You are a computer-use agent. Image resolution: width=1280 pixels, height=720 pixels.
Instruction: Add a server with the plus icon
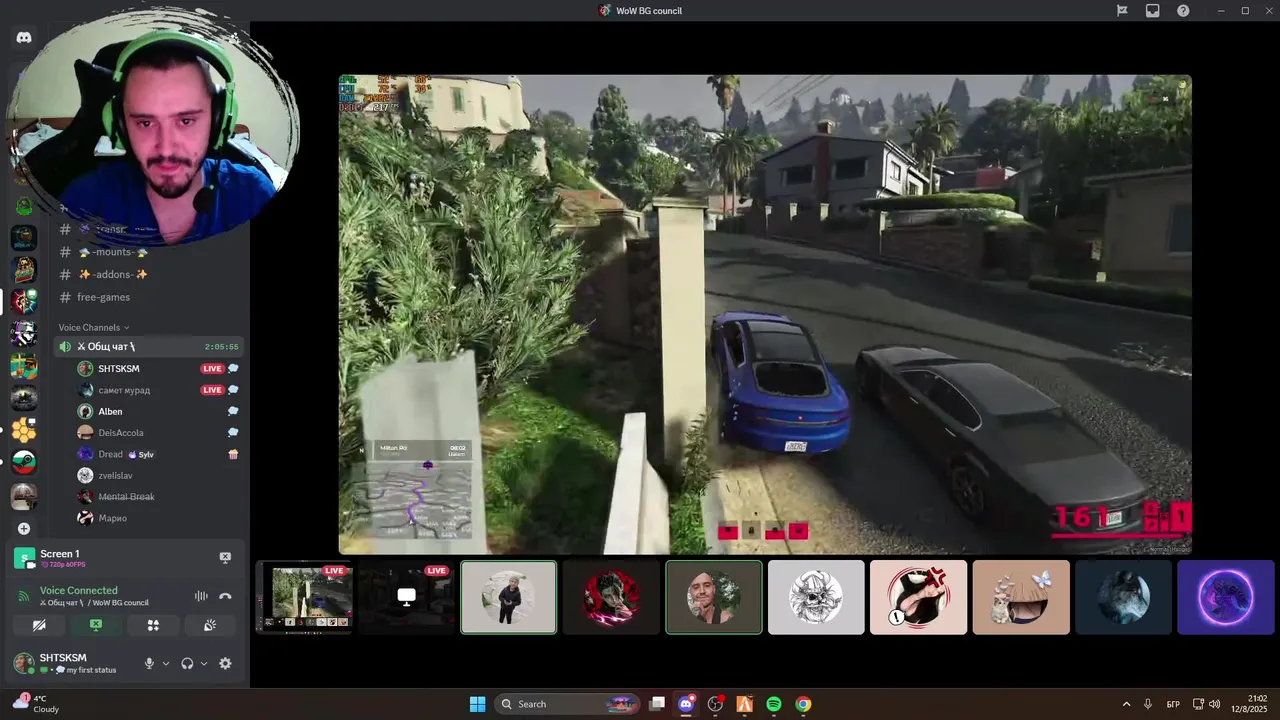(x=24, y=528)
